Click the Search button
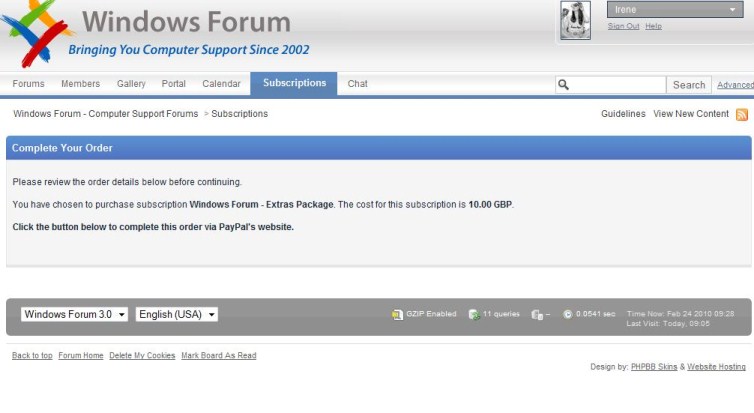 pos(689,85)
